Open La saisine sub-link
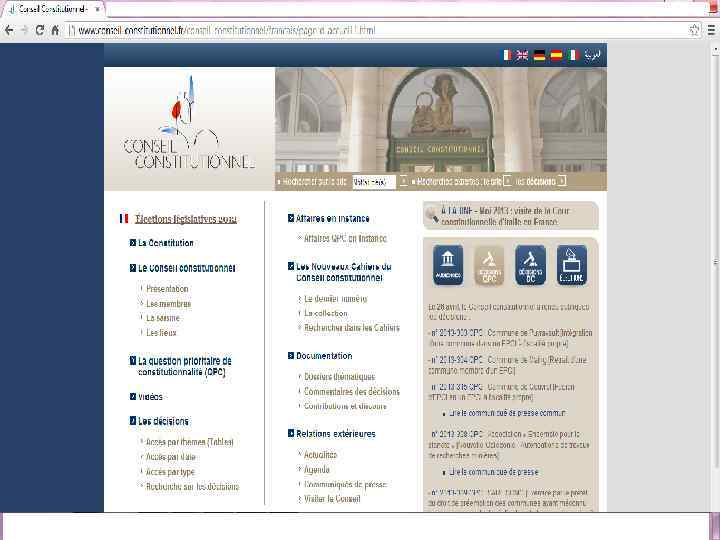 pyautogui.click(x=163, y=318)
